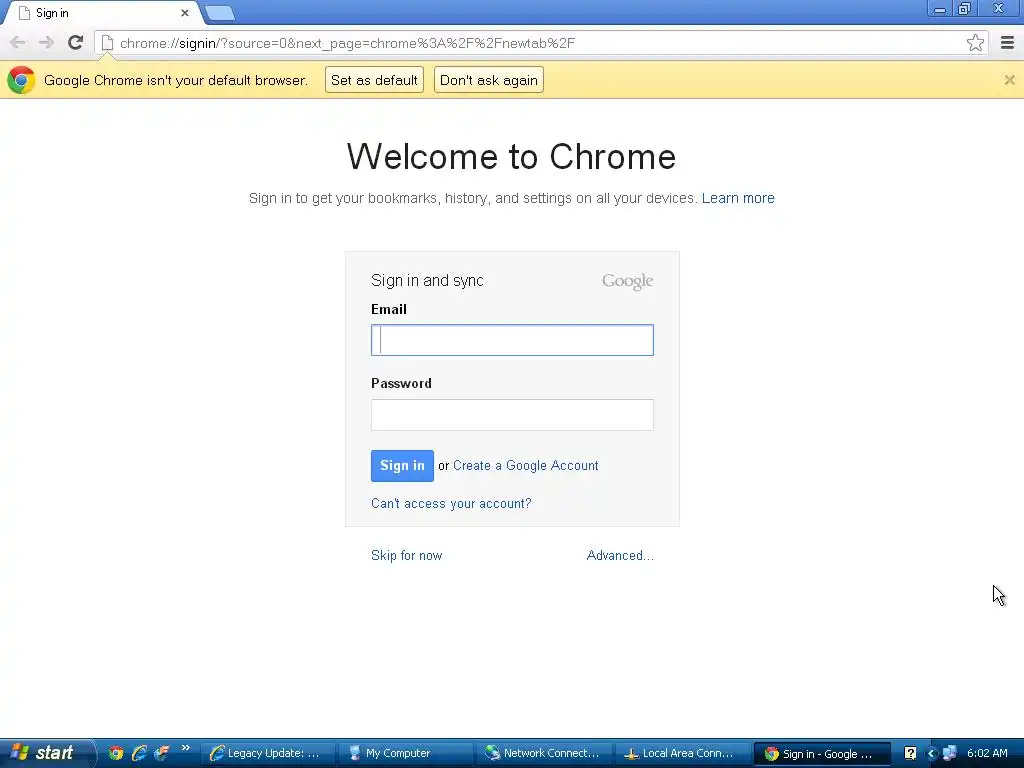
Task: Click the Welcome to Chrome heading
Action: pyautogui.click(x=511, y=157)
